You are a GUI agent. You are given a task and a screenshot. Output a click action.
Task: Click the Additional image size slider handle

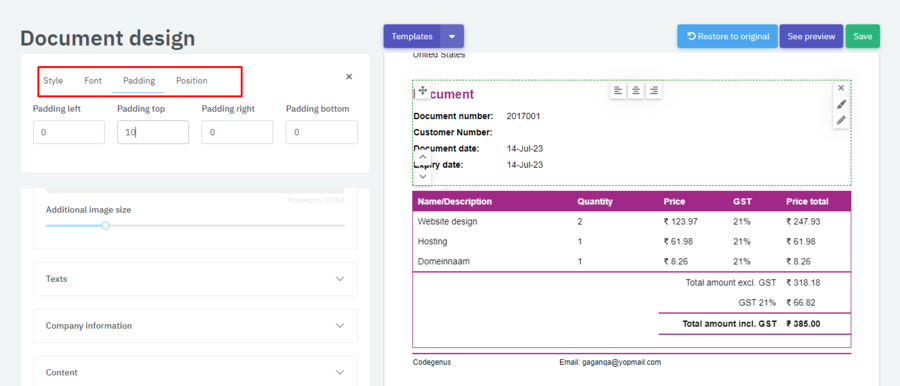pyautogui.click(x=106, y=226)
